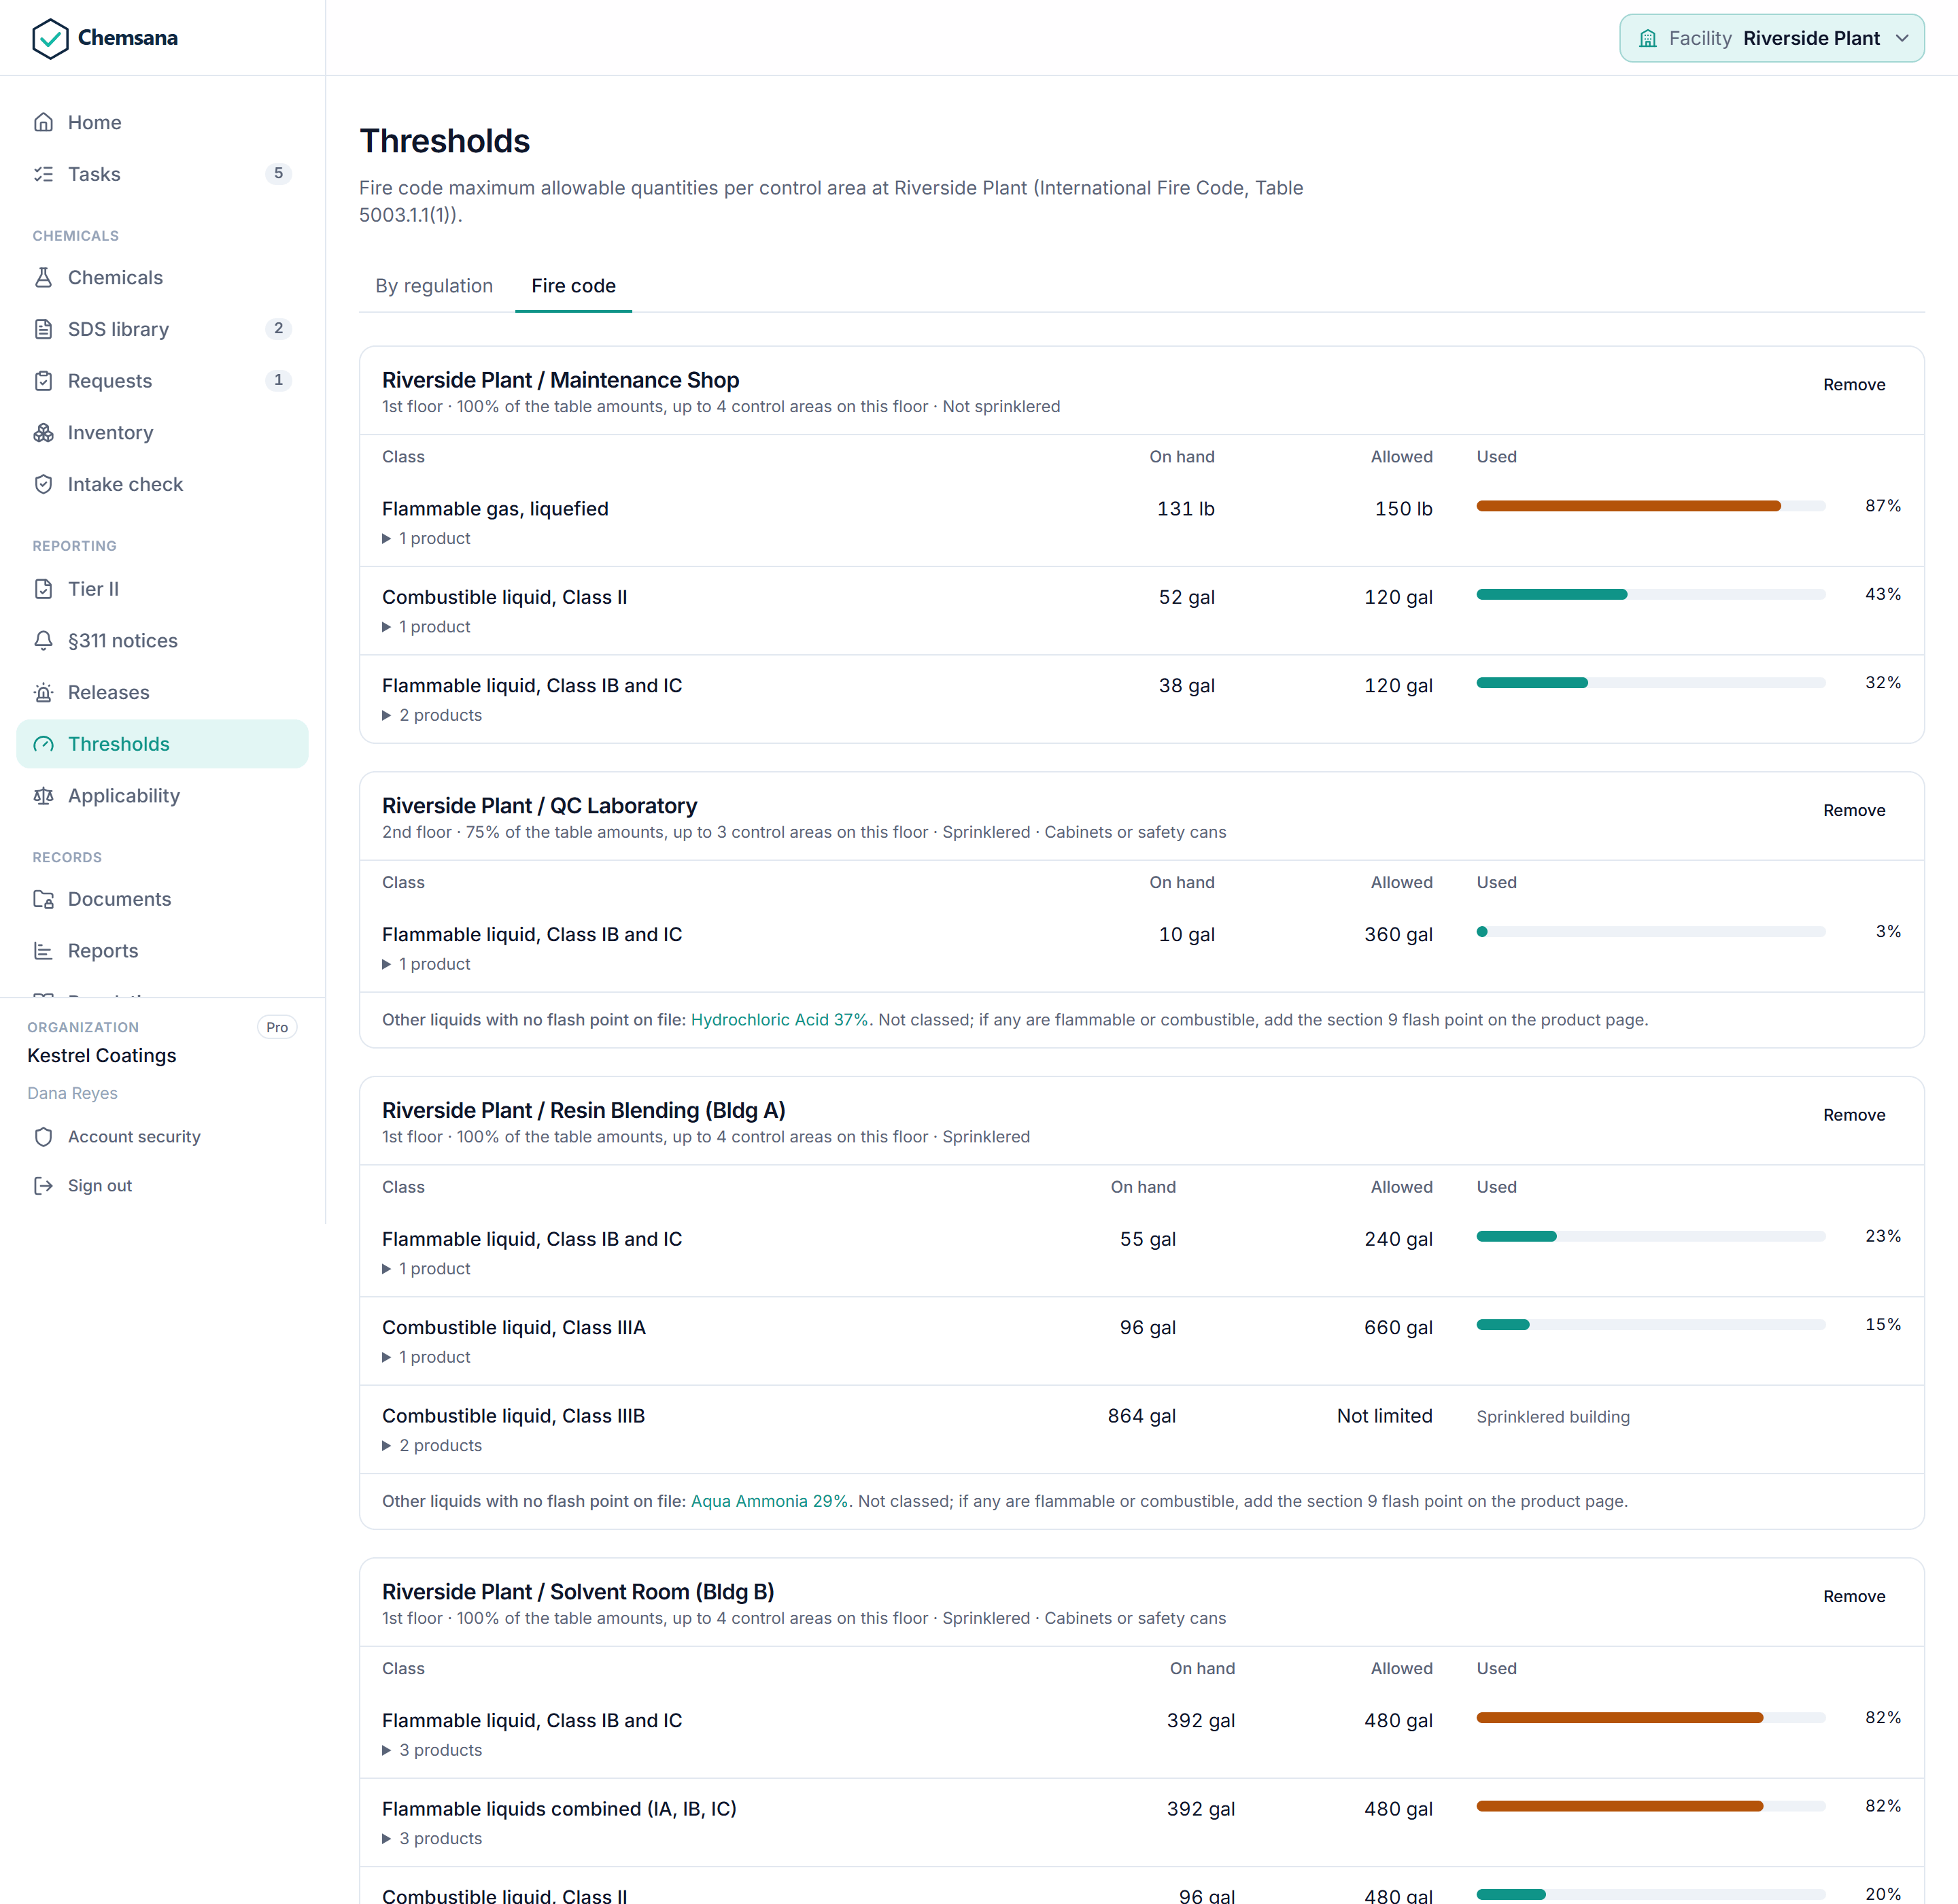Screen dimensions: 1958x1904
Task: Click the Sprinklered building note
Action: pyautogui.click(x=1553, y=1417)
